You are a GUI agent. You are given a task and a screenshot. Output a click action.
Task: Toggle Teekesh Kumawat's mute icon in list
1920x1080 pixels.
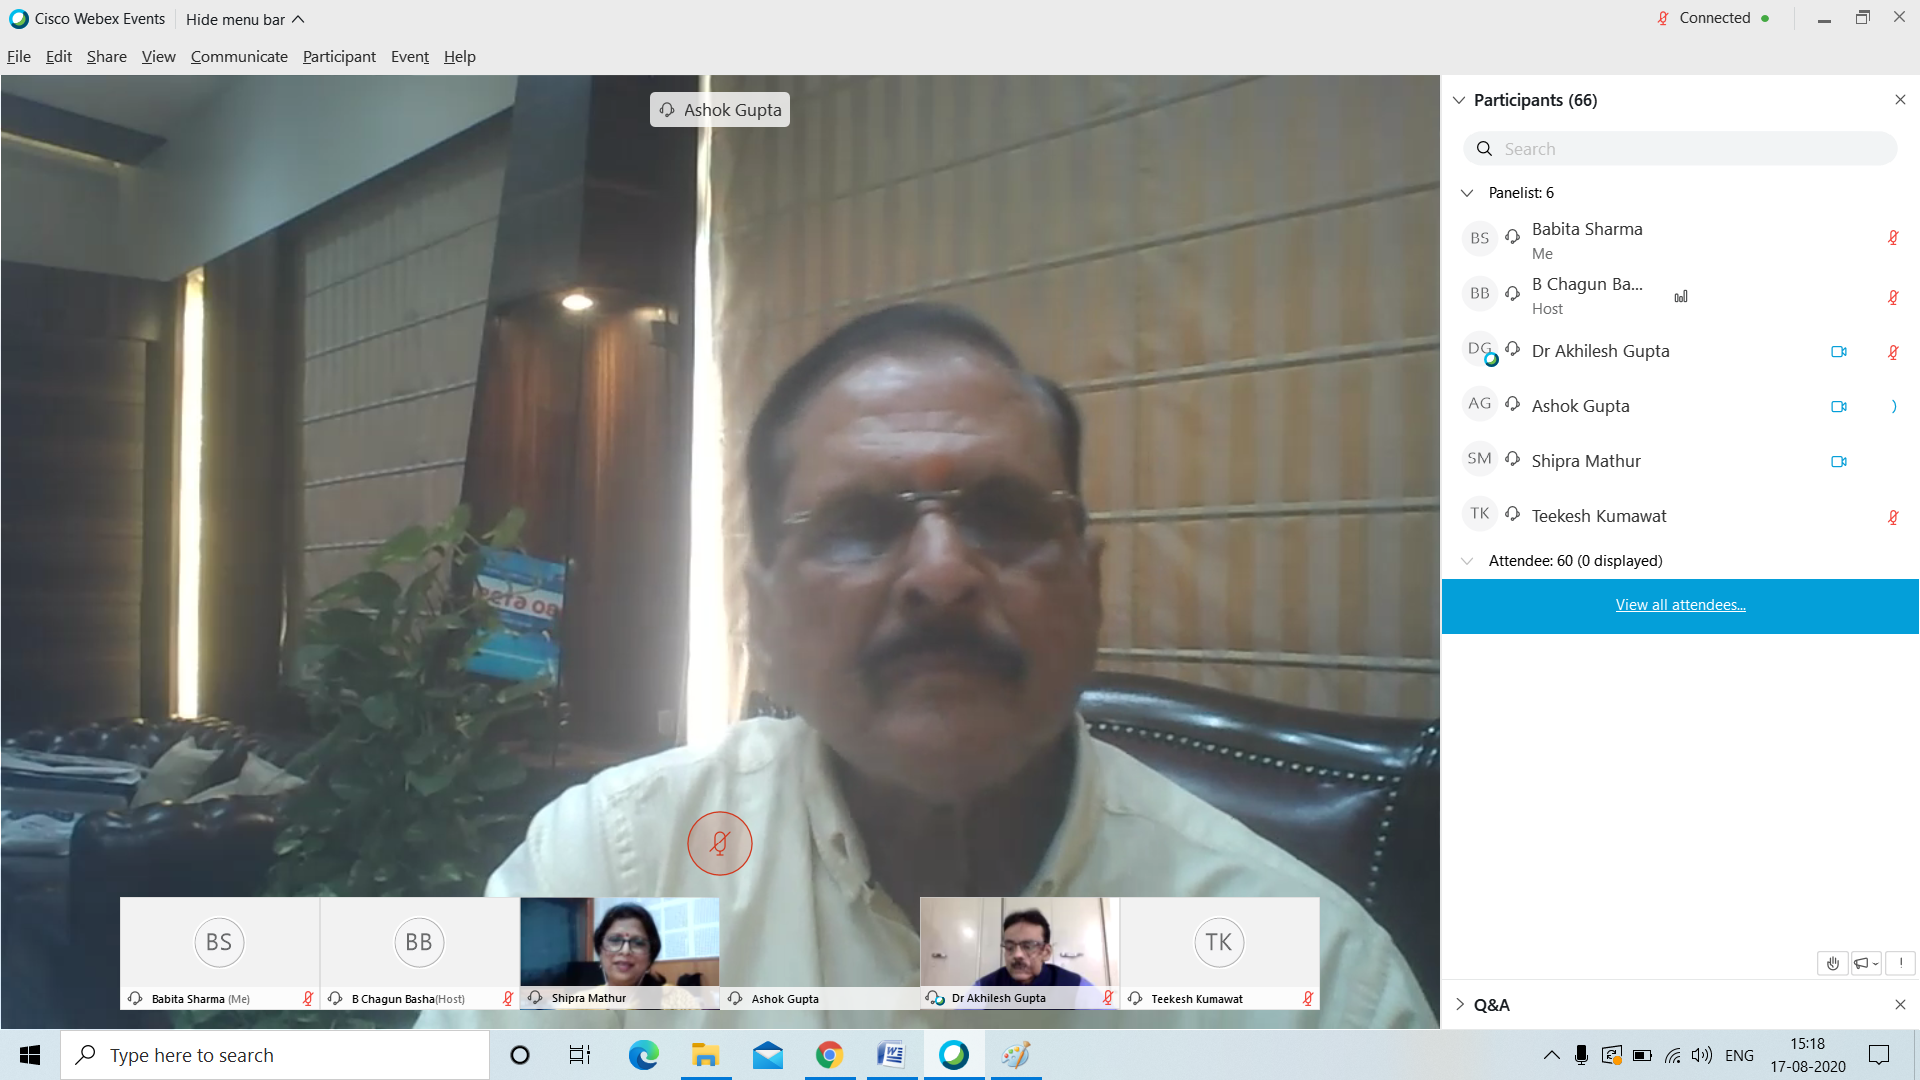tap(1892, 517)
